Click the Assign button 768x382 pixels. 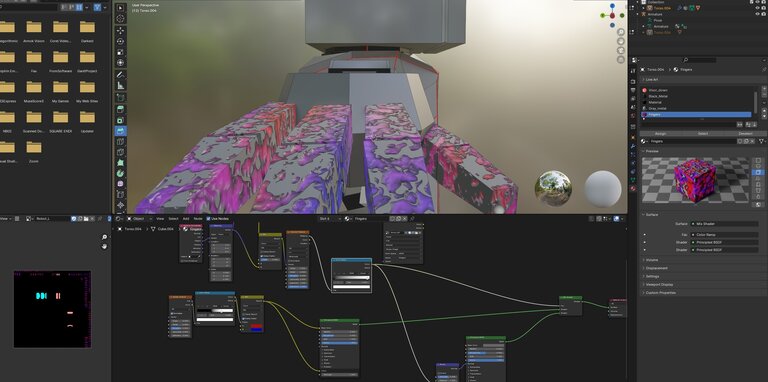pos(660,133)
